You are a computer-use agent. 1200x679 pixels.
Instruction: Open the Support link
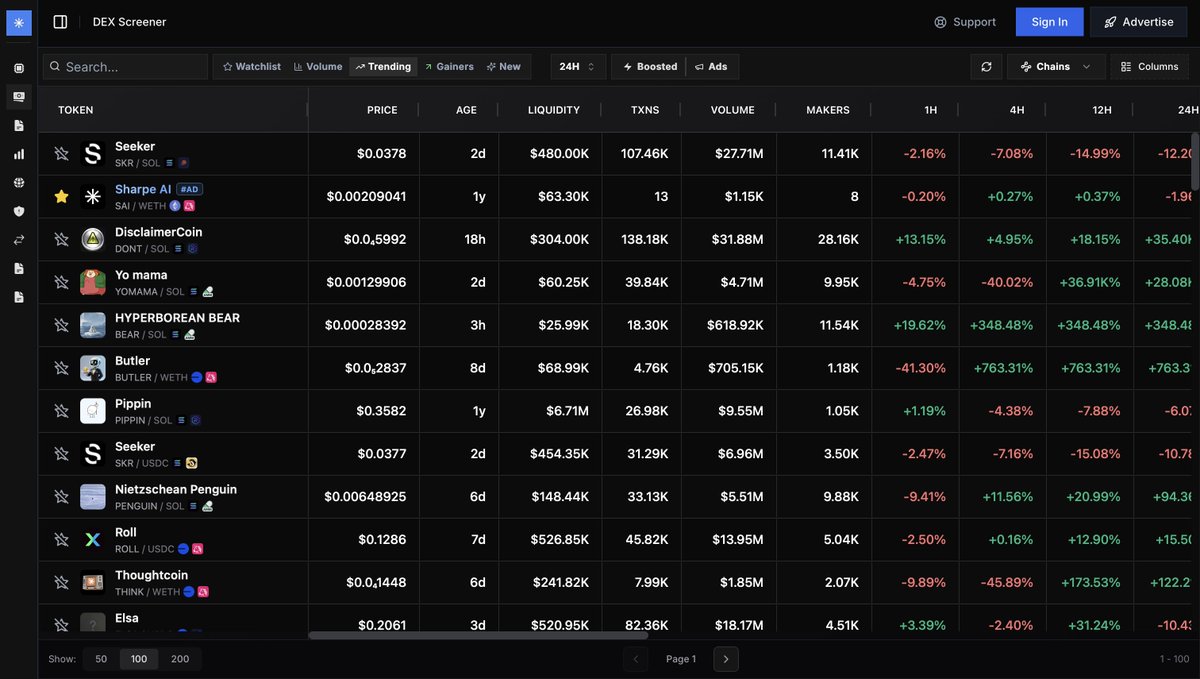coord(965,22)
